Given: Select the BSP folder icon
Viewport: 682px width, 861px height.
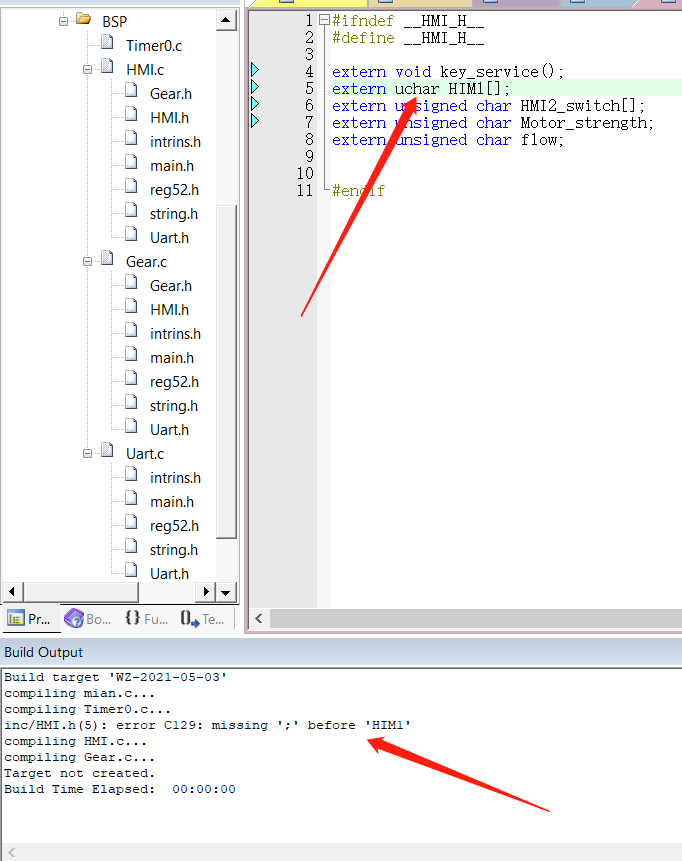Looking at the screenshot, I should [84, 20].
